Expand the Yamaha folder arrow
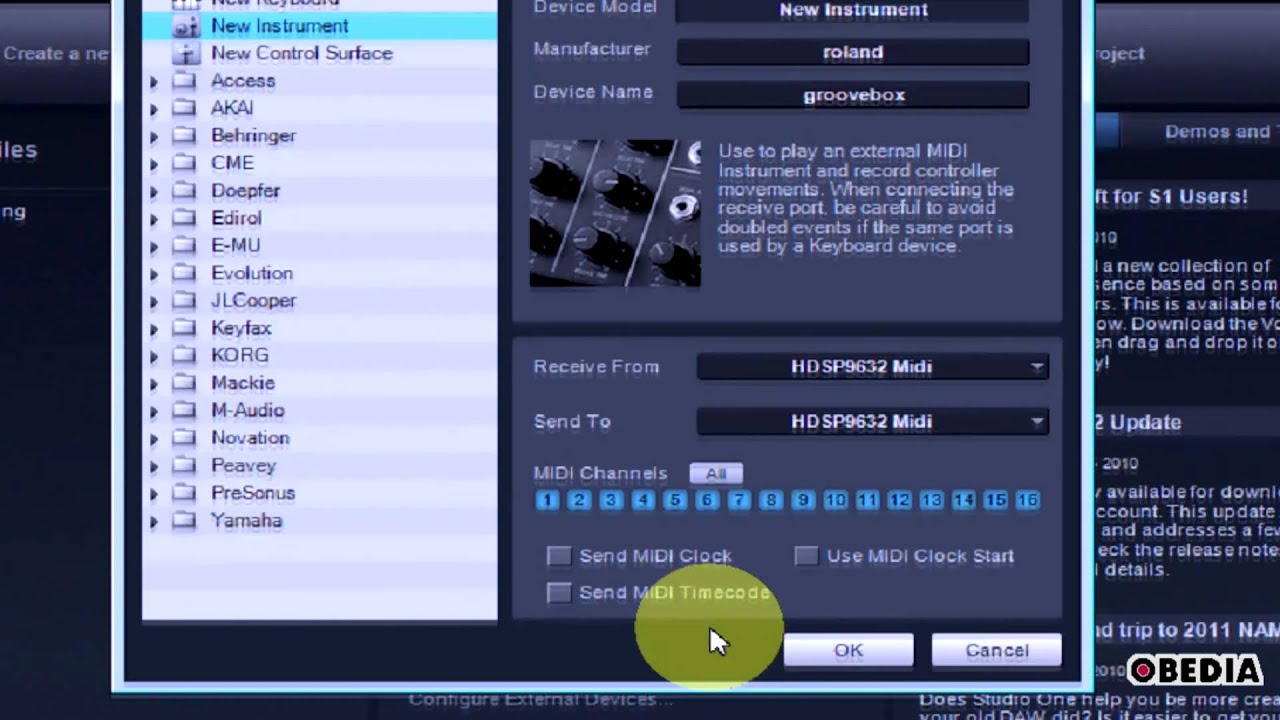Viewport: 1280px width, 720px height. [x=154, y=521]
